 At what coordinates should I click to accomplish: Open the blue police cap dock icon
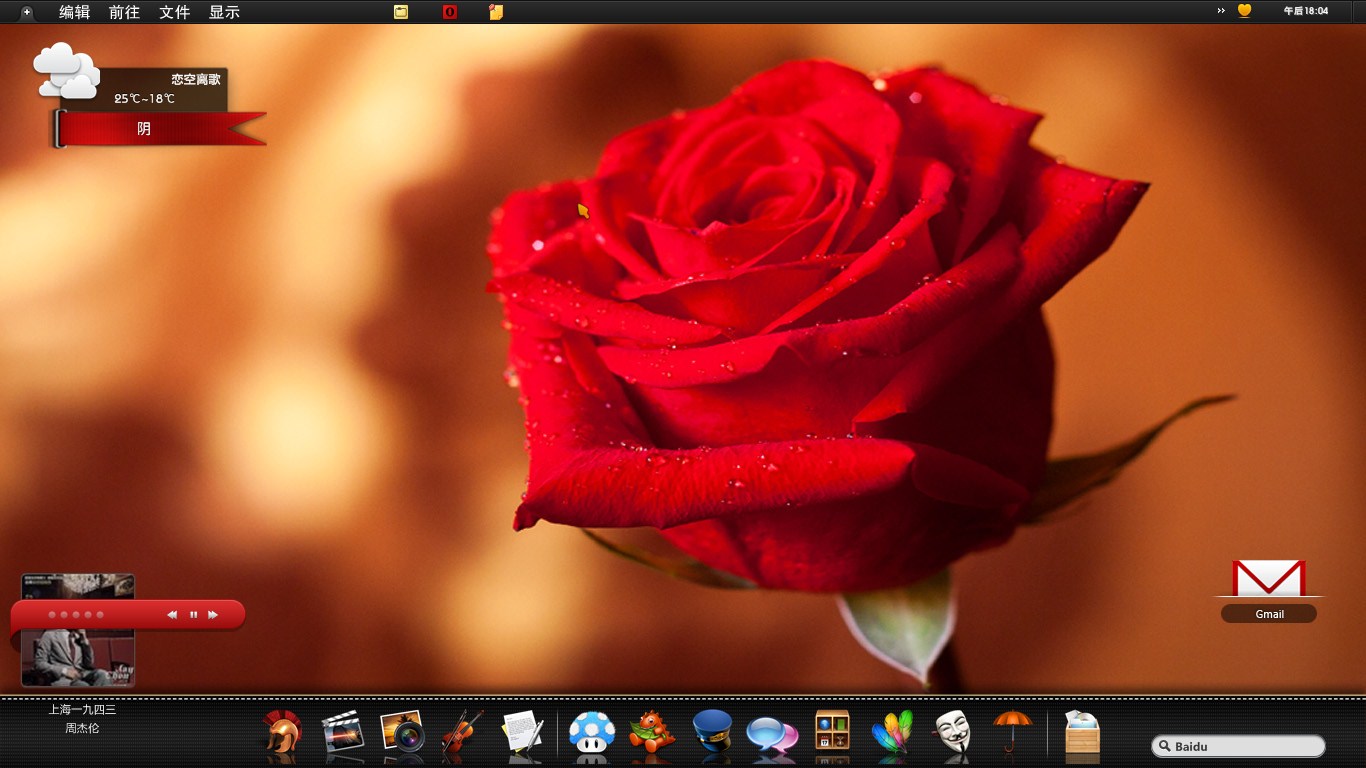click(x=712, y=732)
